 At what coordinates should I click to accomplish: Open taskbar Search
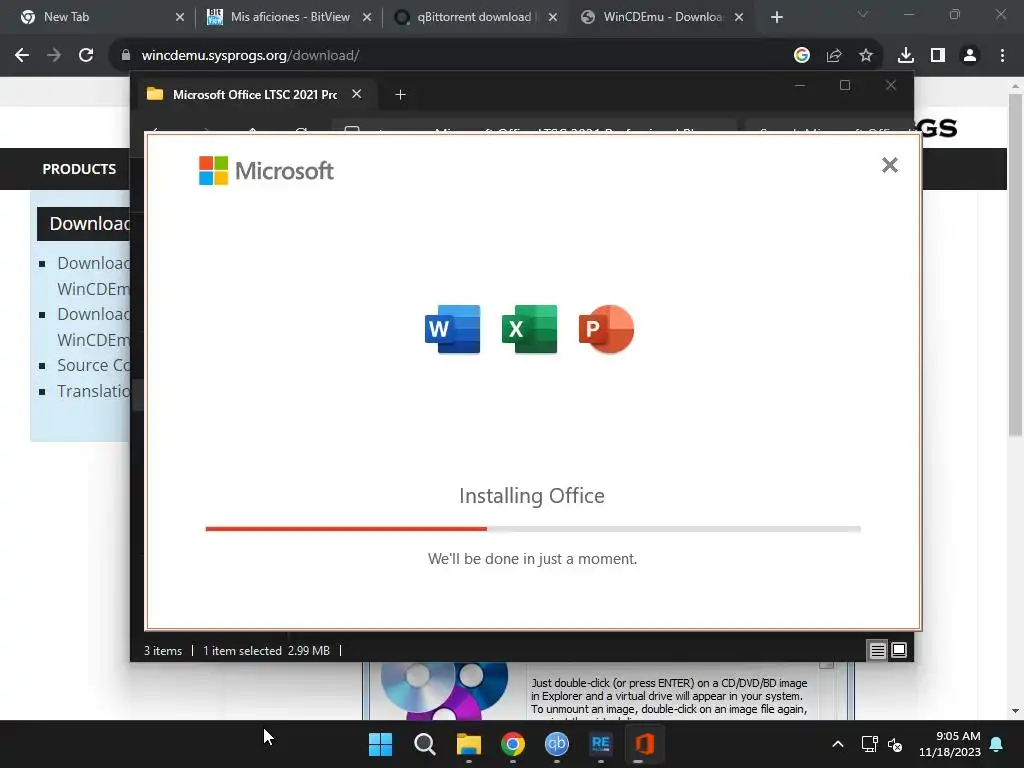point(424,744)
